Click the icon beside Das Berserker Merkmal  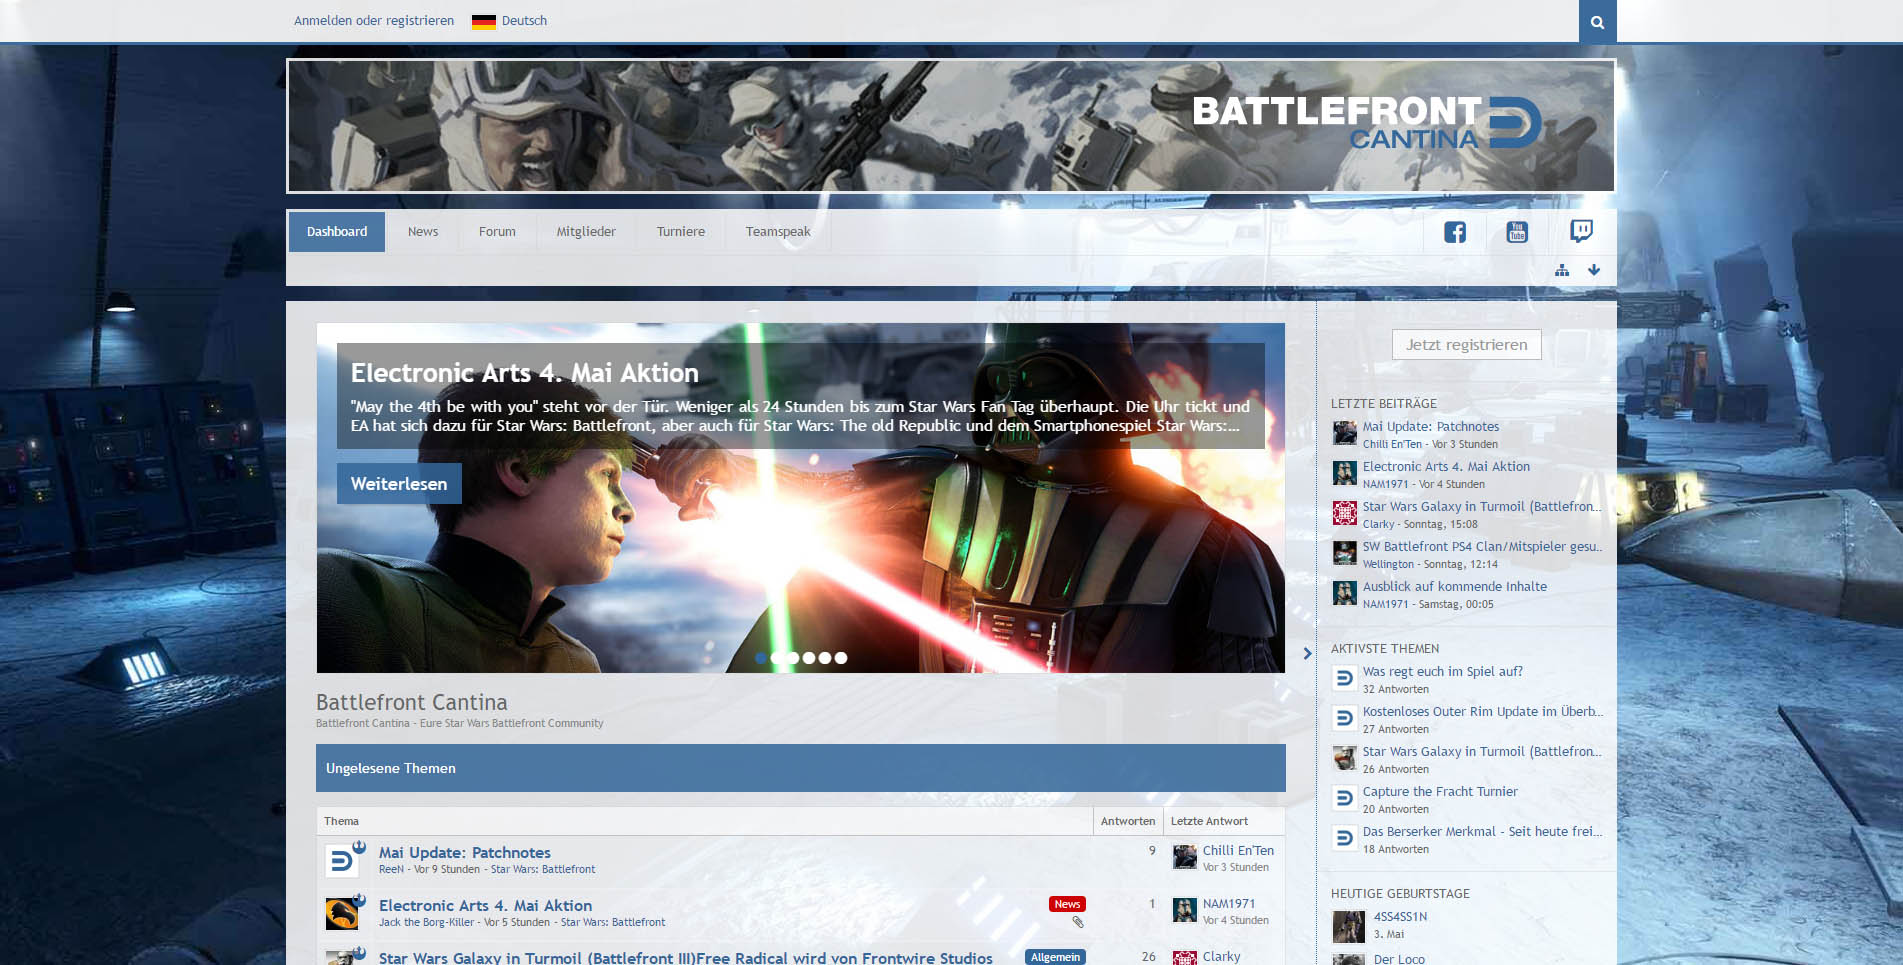tap(1345, 839)
